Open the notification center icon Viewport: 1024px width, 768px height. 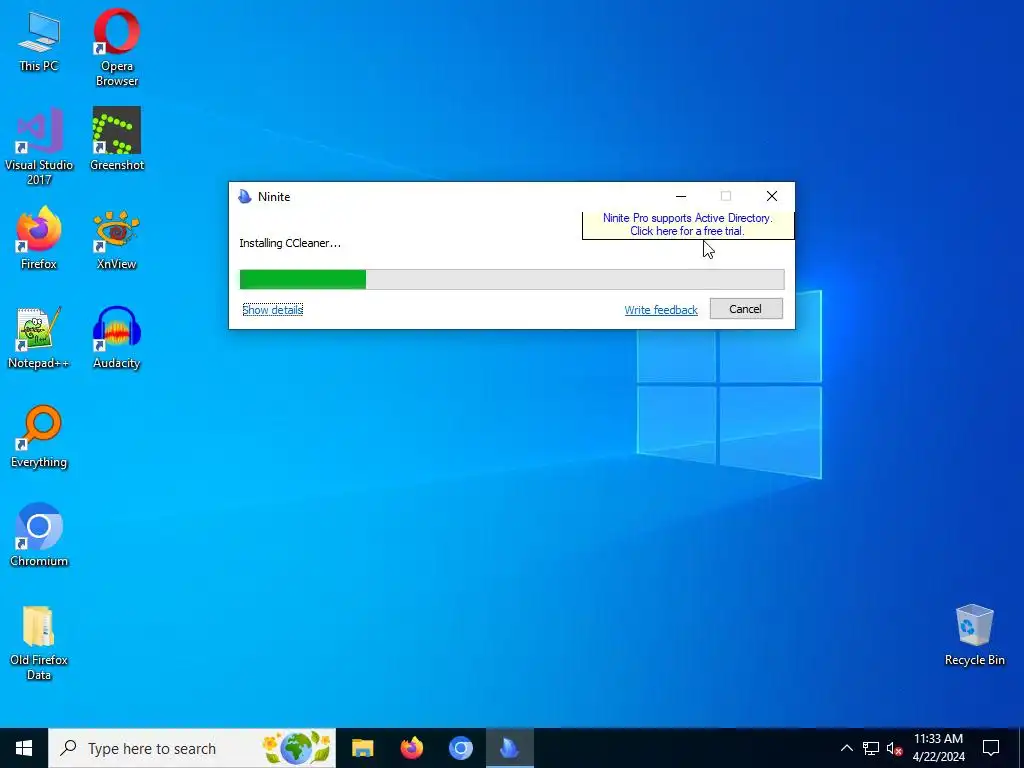(991, 748)
